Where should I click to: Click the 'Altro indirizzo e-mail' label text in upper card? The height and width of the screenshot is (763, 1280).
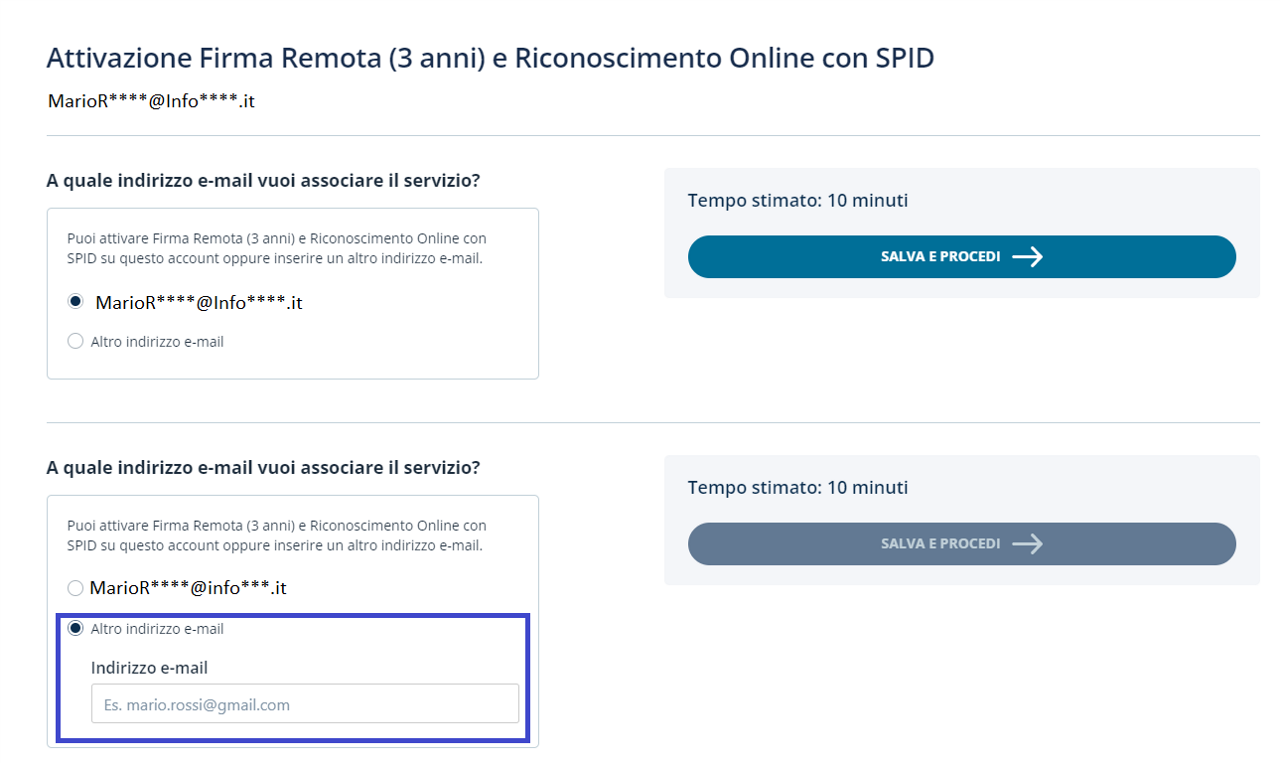tap(157, 342)
